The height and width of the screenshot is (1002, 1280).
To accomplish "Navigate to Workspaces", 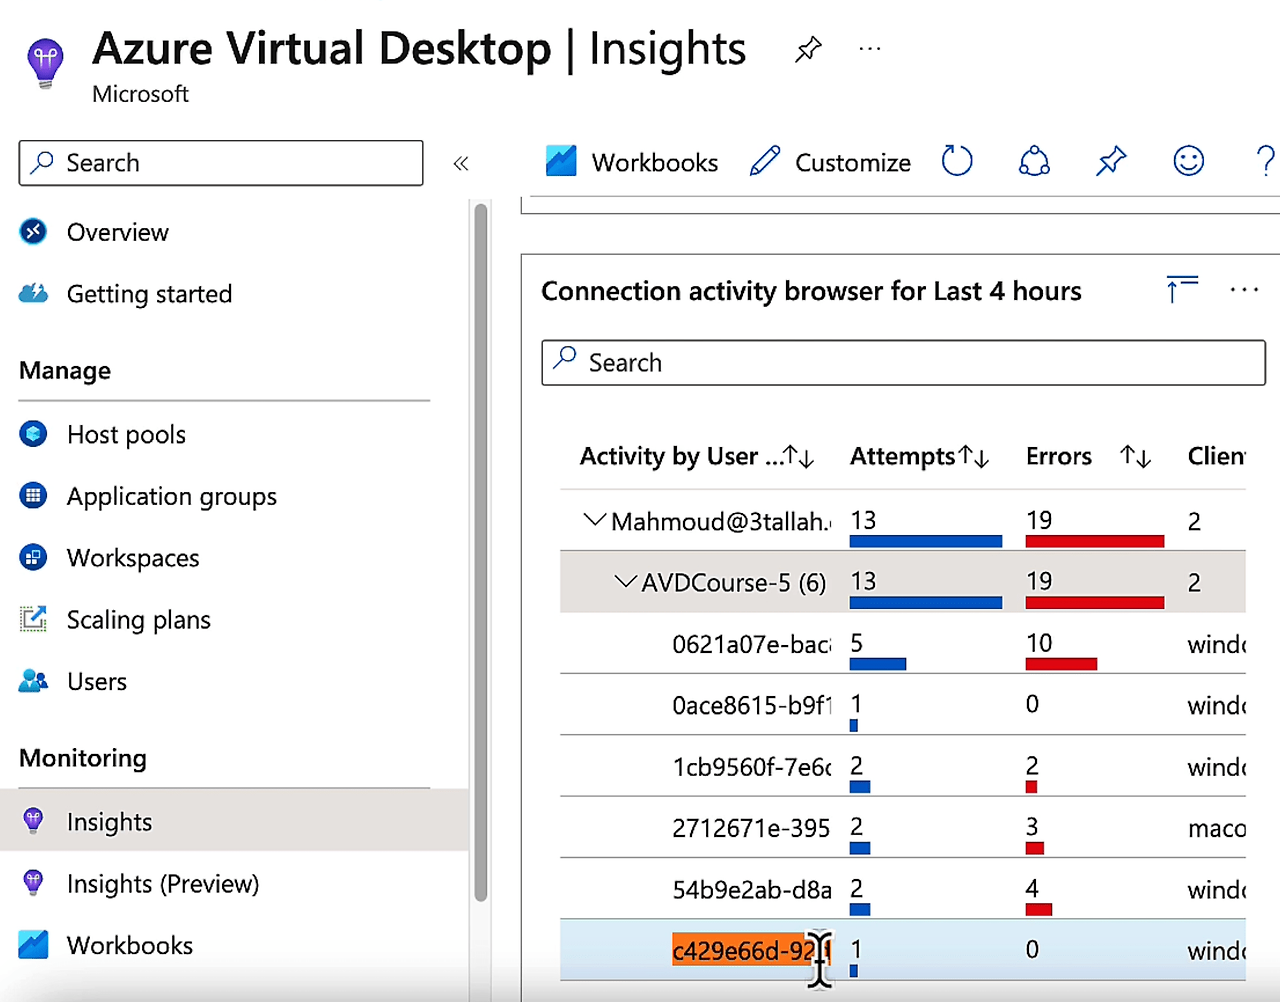I will coord(133,558).
